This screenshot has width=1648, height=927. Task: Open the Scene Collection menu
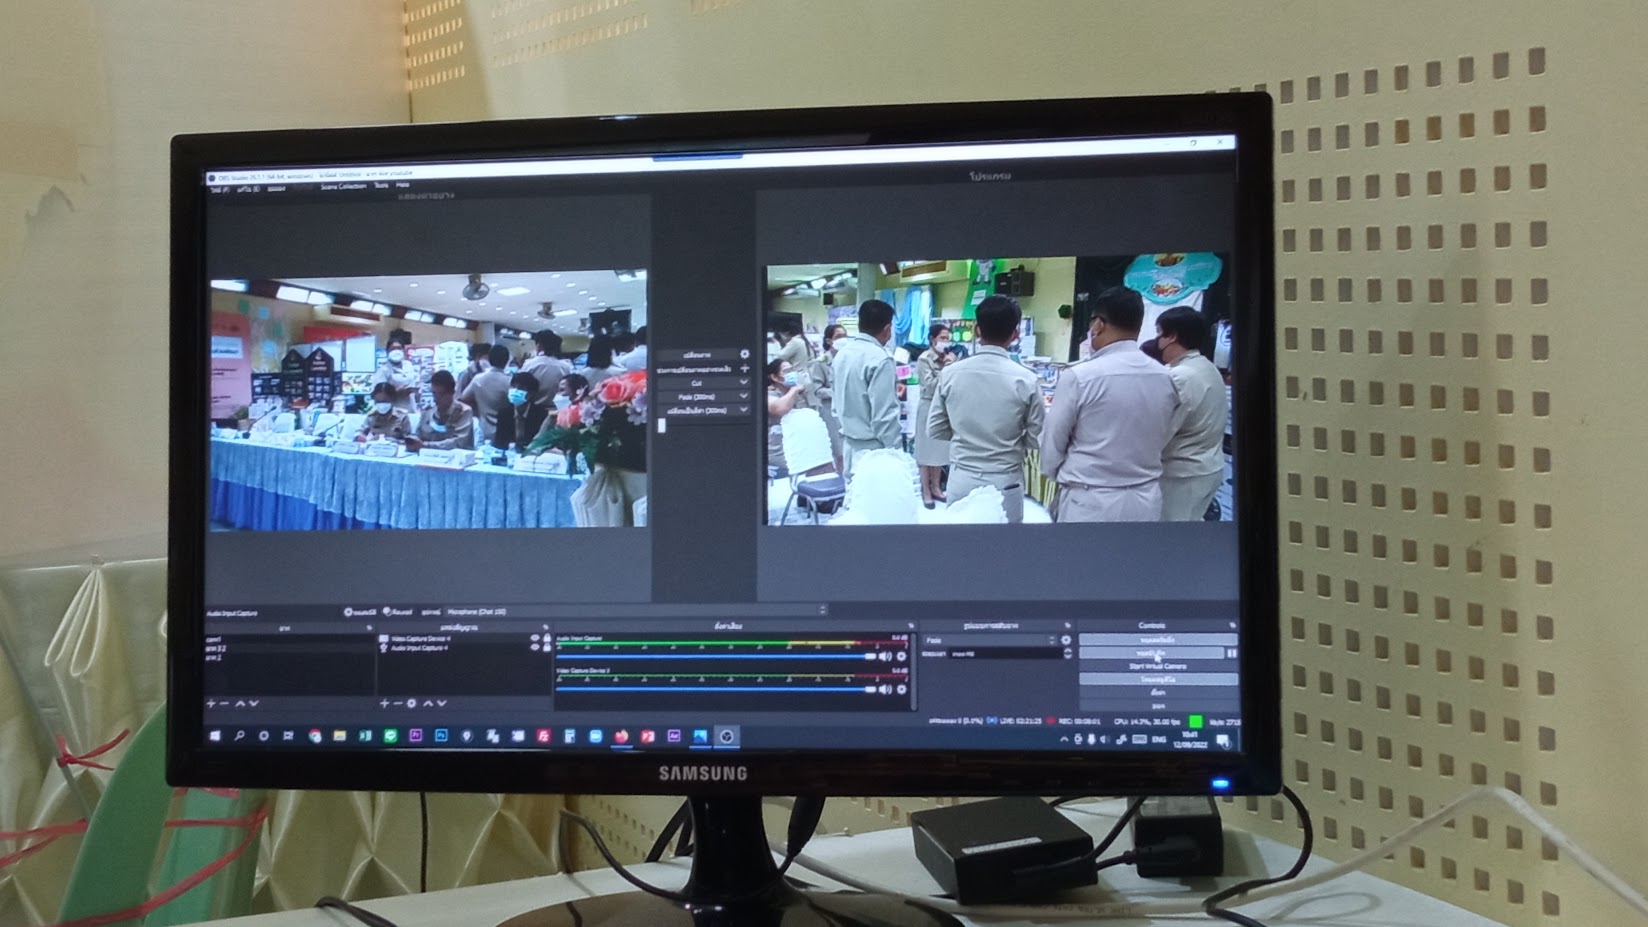coord(343,186)
